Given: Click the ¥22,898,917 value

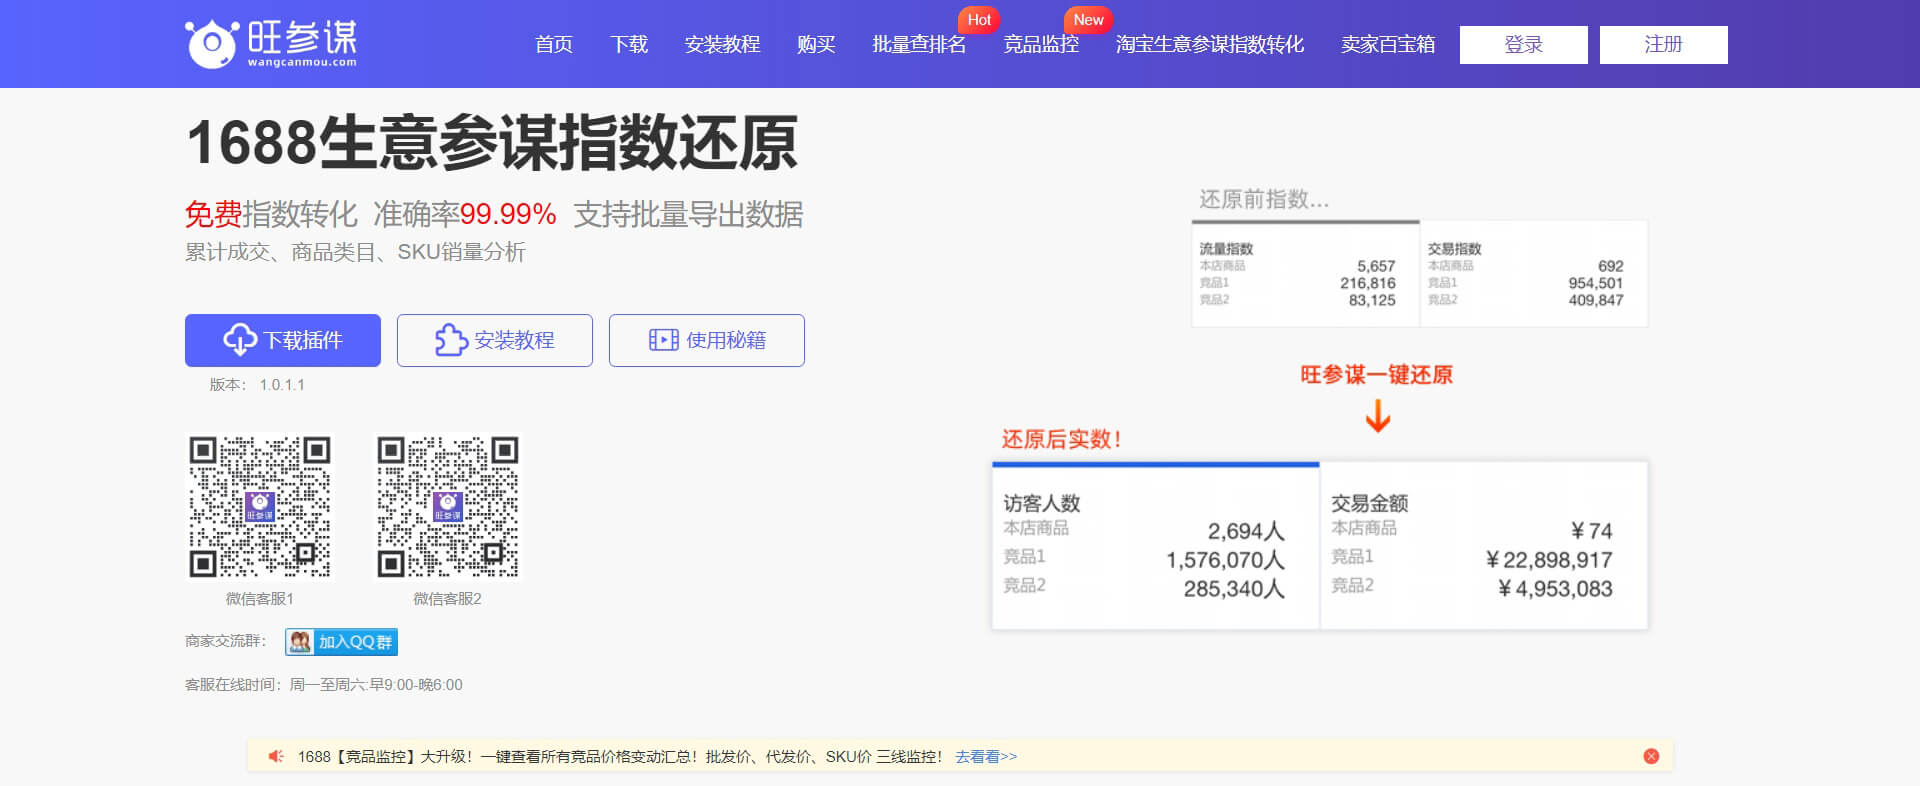Looking at the screenshot, I should point(1549,560).
